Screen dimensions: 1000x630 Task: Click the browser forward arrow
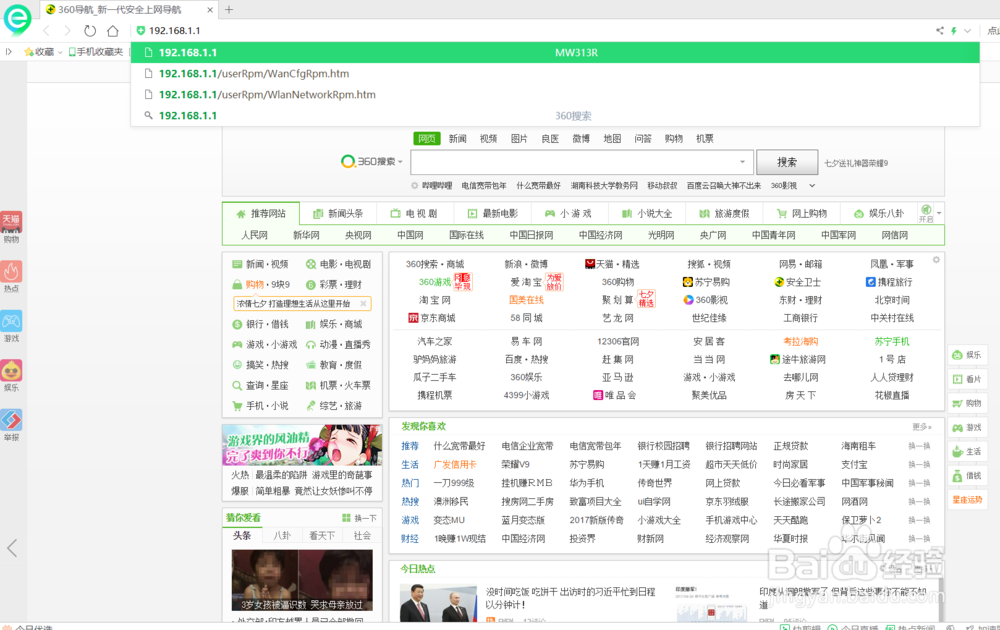[x=67, y=31]
